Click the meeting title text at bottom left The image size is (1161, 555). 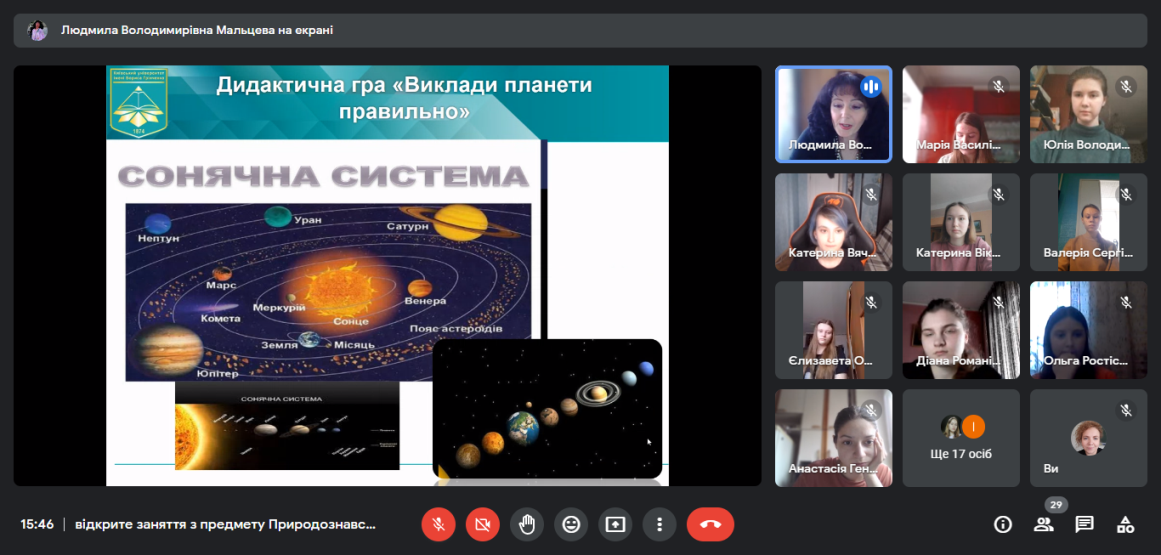226,524
